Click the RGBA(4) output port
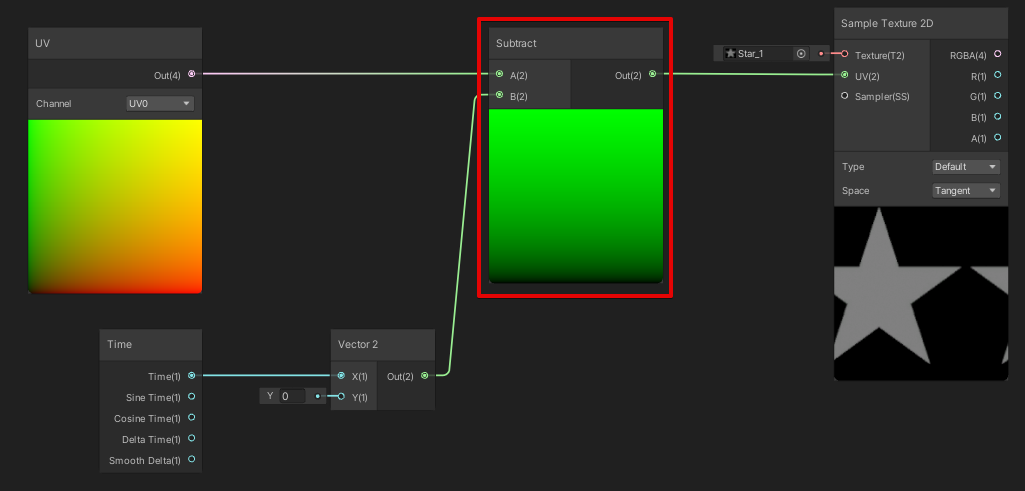Viewport: 1025px width, 491px height. [998, 54]
